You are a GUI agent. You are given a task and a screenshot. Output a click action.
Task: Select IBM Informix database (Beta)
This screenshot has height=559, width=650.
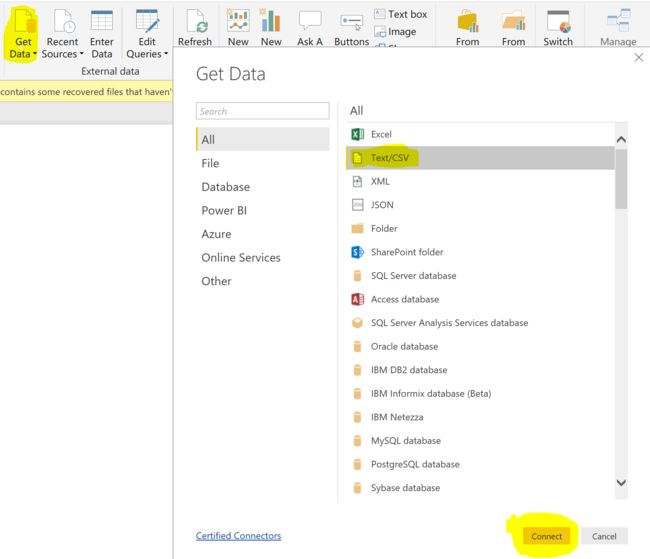tap(480, 394)
